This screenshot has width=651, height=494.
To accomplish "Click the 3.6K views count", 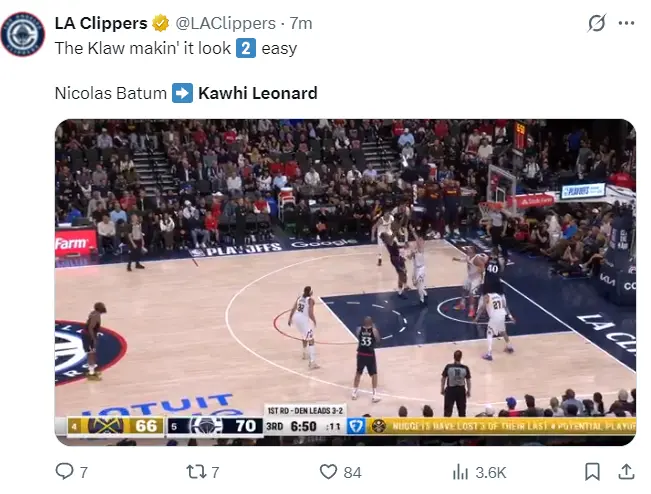I will pyautogui.click(x=491, y=472).
